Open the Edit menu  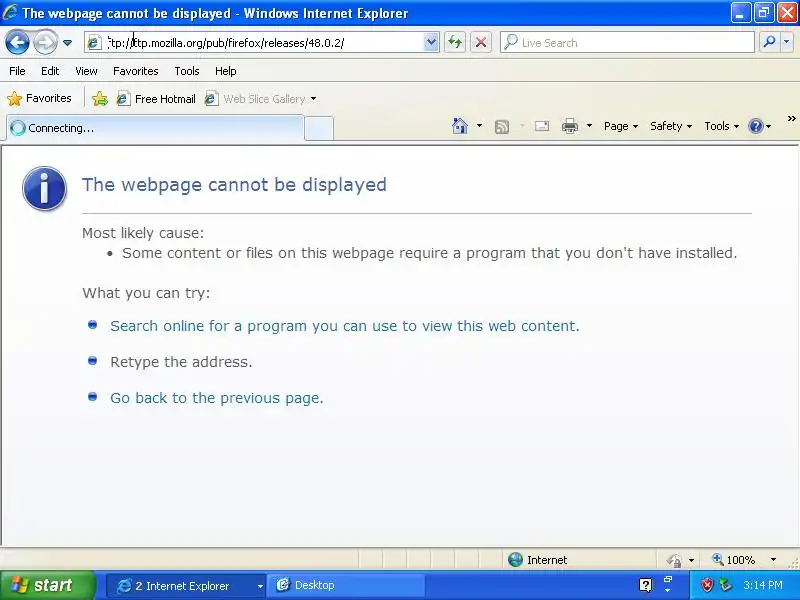pos(50,71)
